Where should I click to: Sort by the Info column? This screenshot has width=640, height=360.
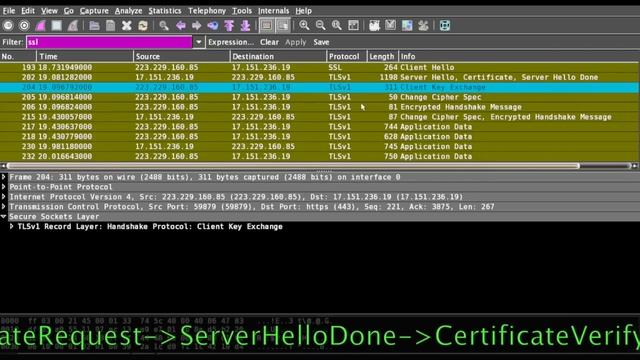pos(519,56)
